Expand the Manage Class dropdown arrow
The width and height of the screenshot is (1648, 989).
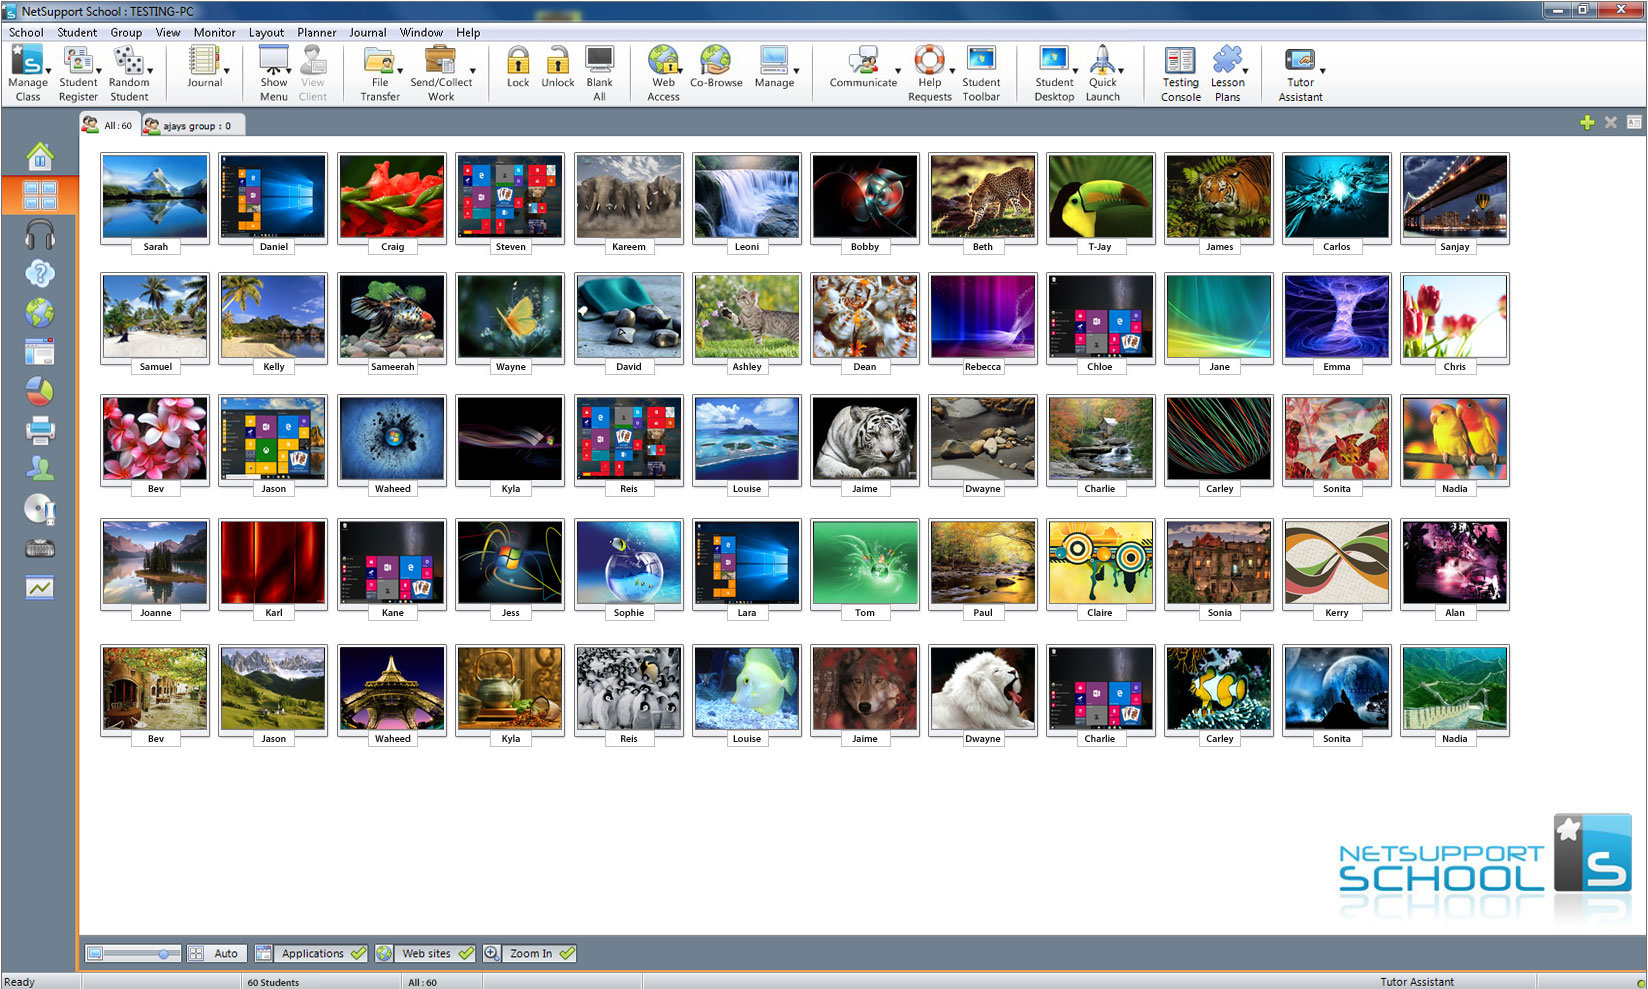pyautogui.click(x=48, y=71)
